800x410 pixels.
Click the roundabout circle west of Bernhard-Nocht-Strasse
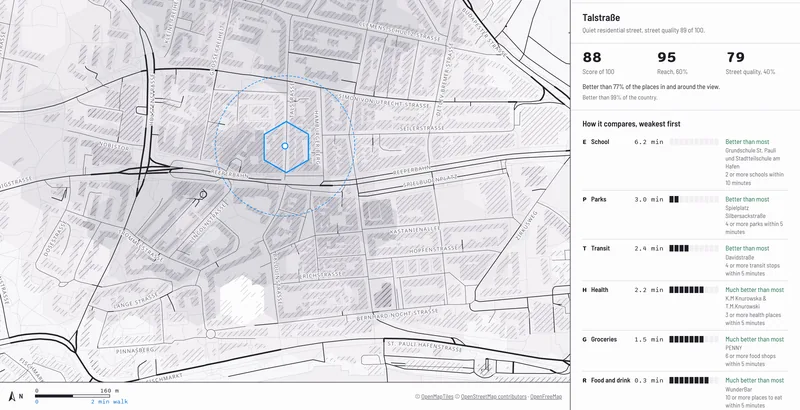pos(210,334)
